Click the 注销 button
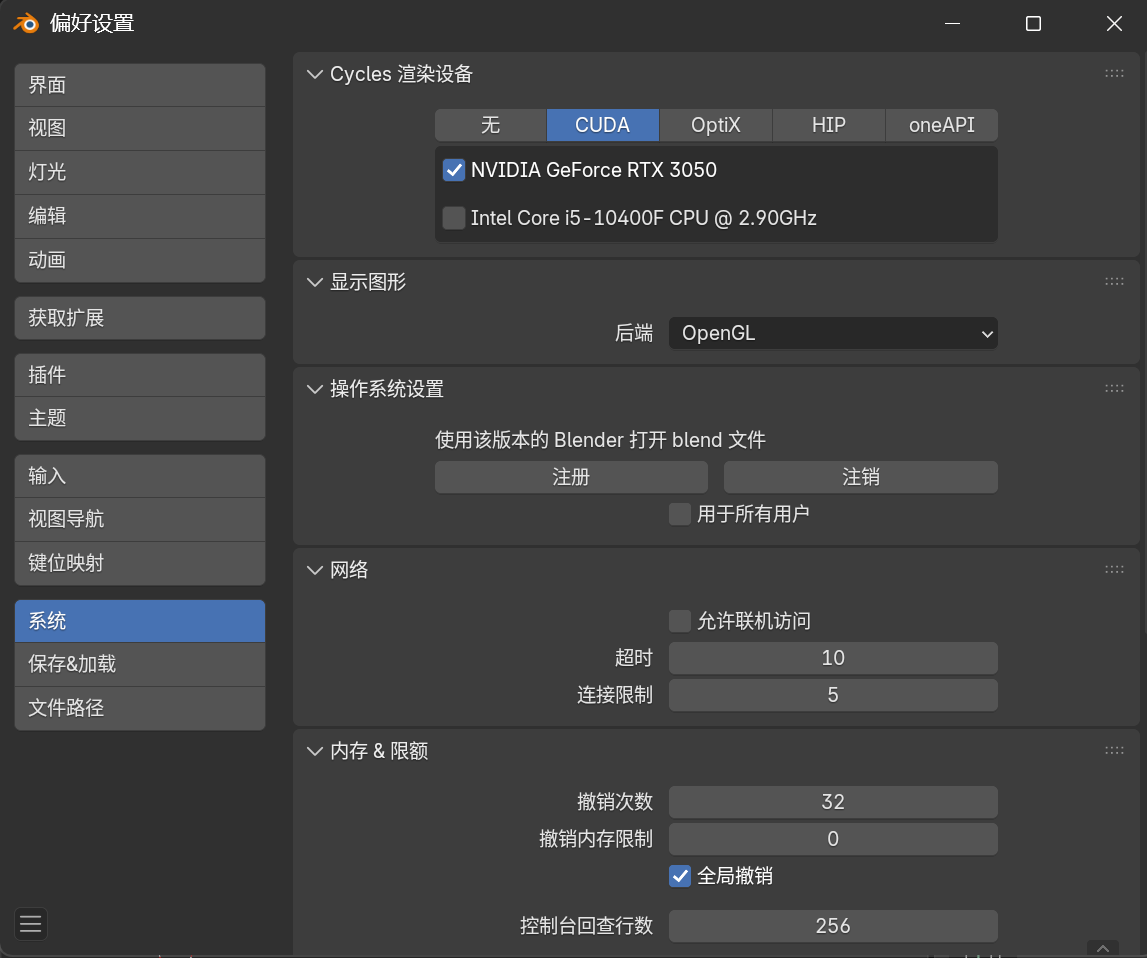This screenshot has width=1147, height=958. [861, 477]
